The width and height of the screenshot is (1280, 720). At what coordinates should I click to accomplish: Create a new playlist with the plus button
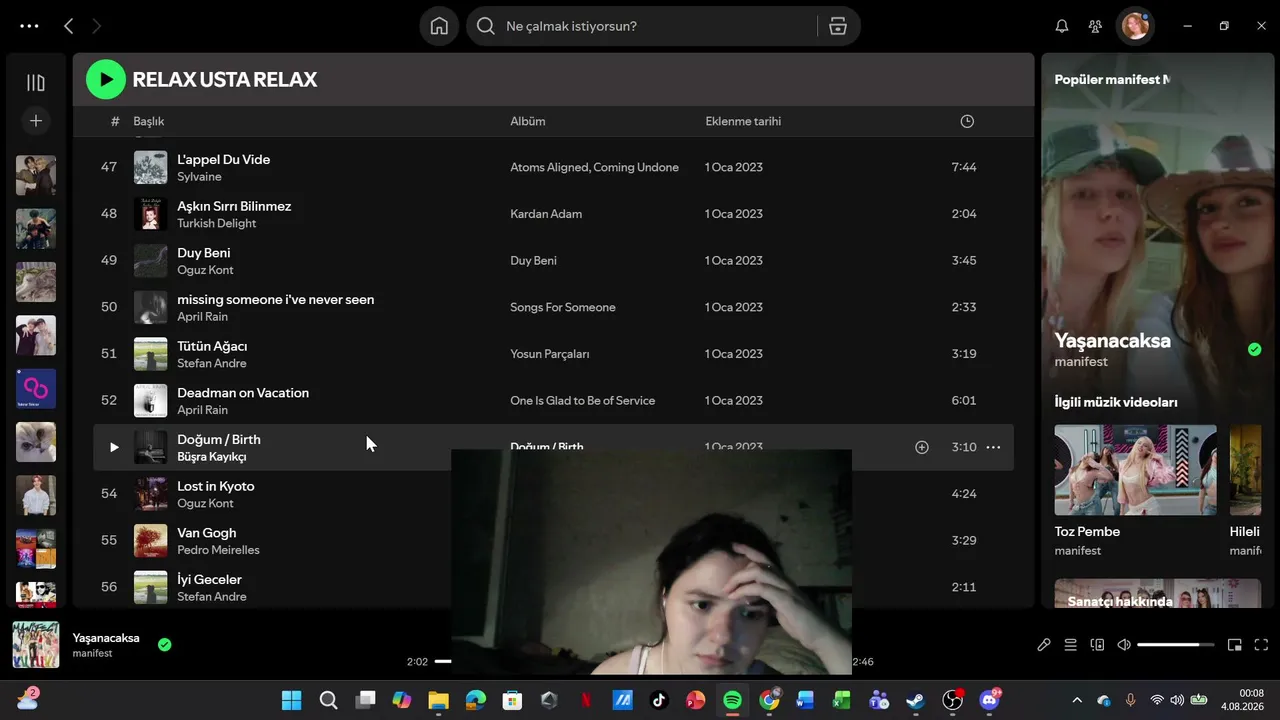pyautogui.click(x=36, y=121)
